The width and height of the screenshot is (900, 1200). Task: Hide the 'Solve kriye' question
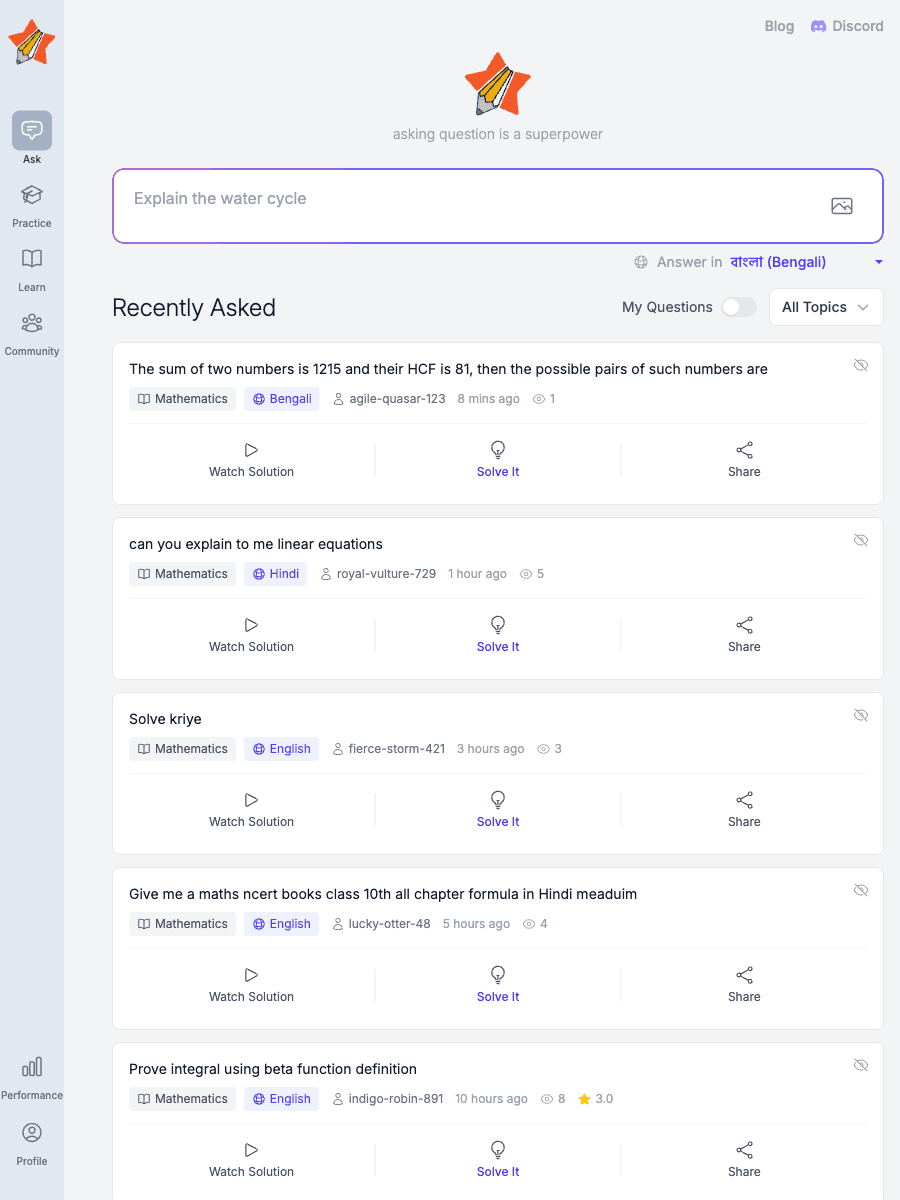click(x=861, y=715)
